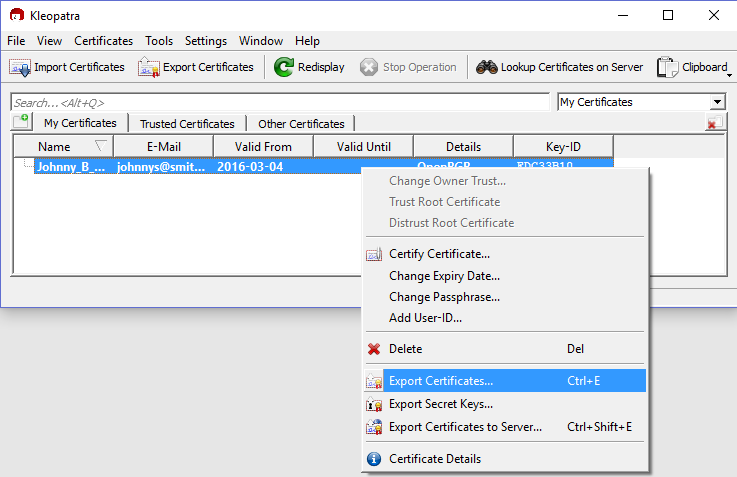The width and height of the screenshot is (737, 477).
Task: Open the Window menu
Action: pos(261,41)
